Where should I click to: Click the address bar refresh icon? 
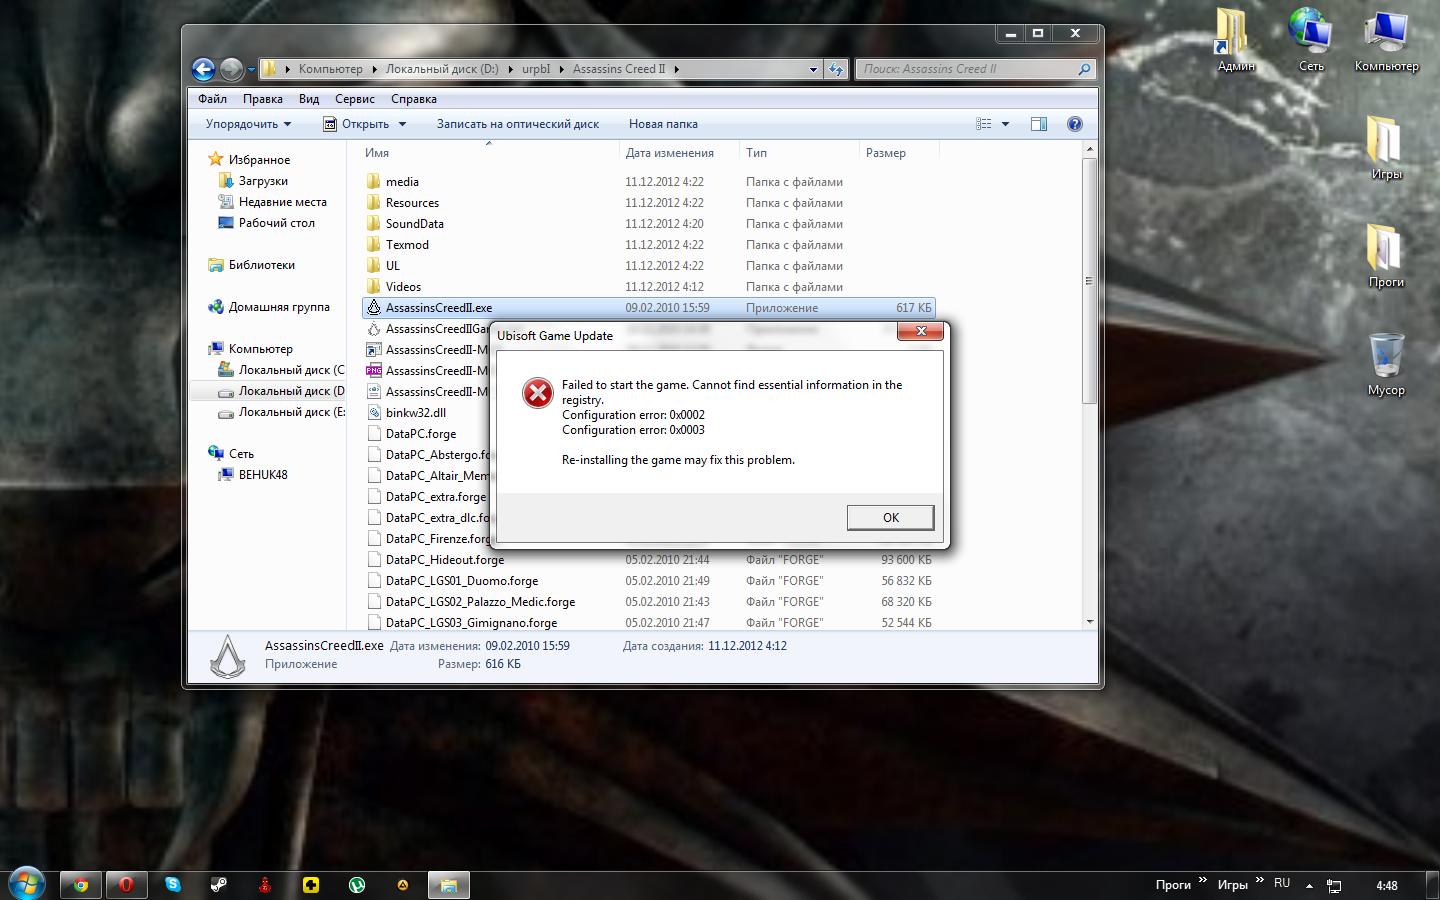[x=836, y=69]
